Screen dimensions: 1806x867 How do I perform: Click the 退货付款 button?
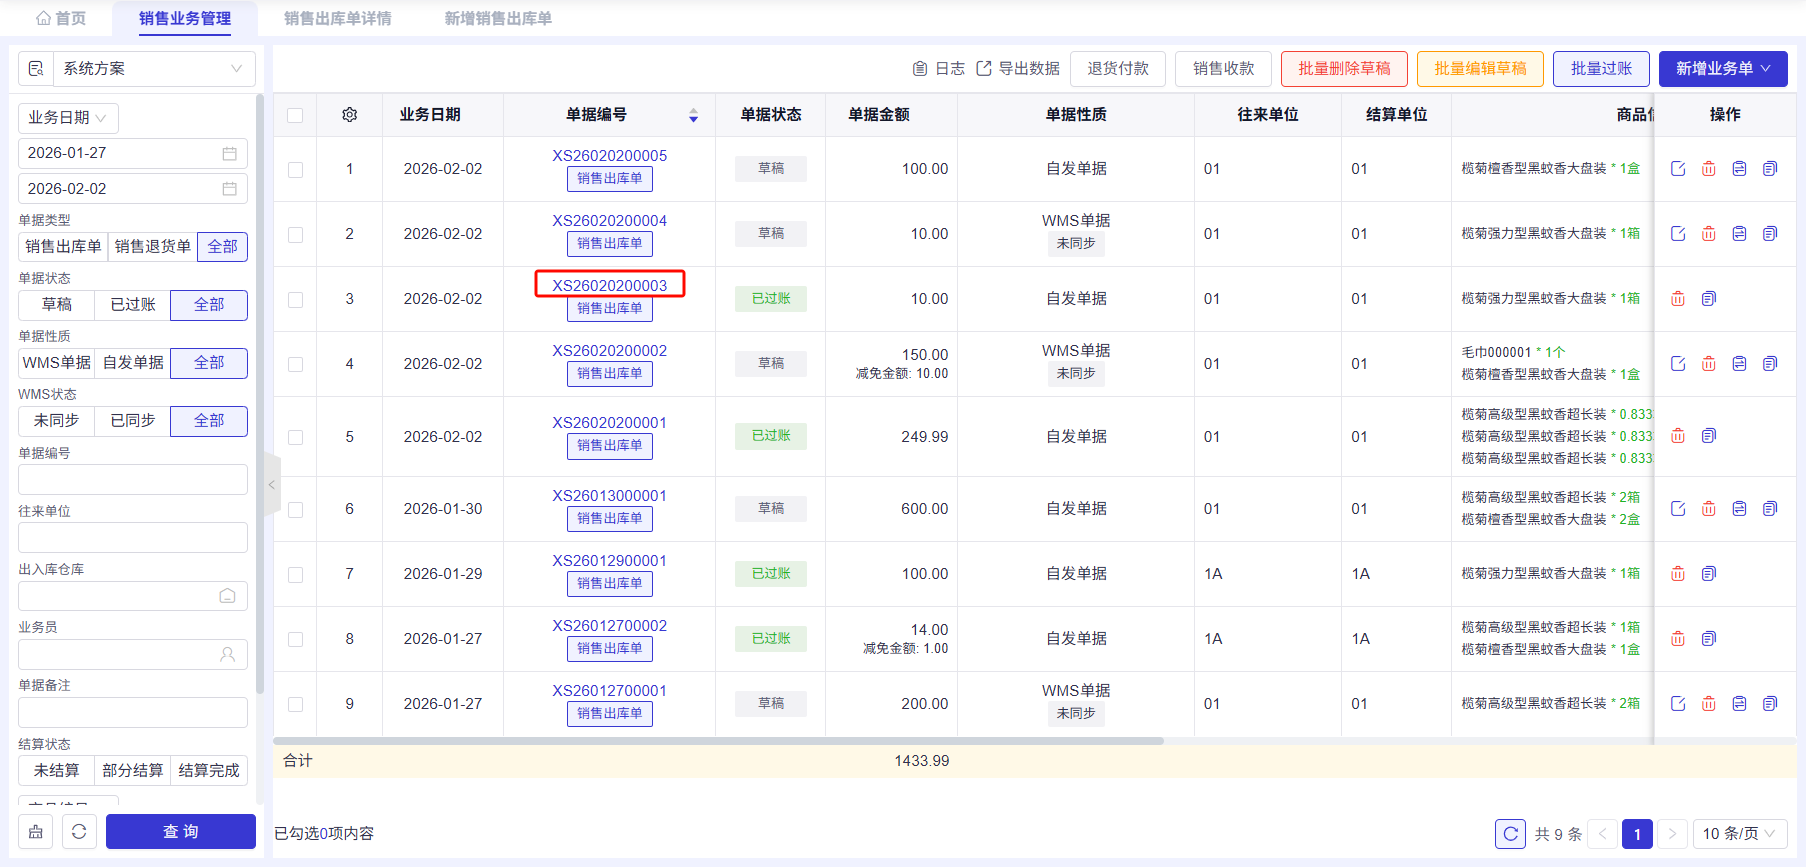(x=1118, y=69)
